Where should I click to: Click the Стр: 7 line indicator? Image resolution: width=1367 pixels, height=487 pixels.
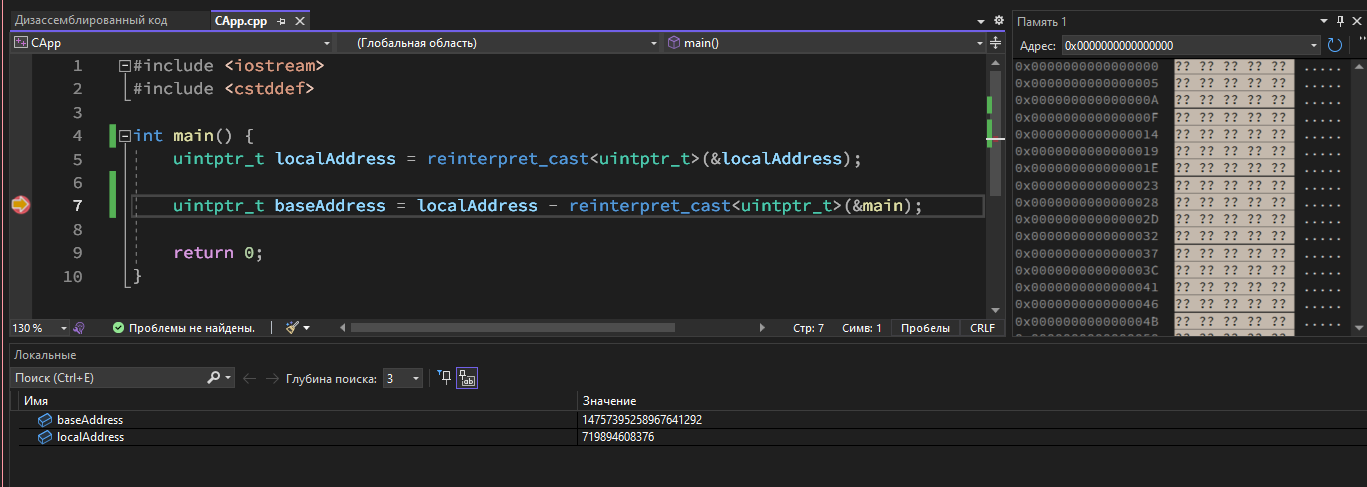coord(808,328)
